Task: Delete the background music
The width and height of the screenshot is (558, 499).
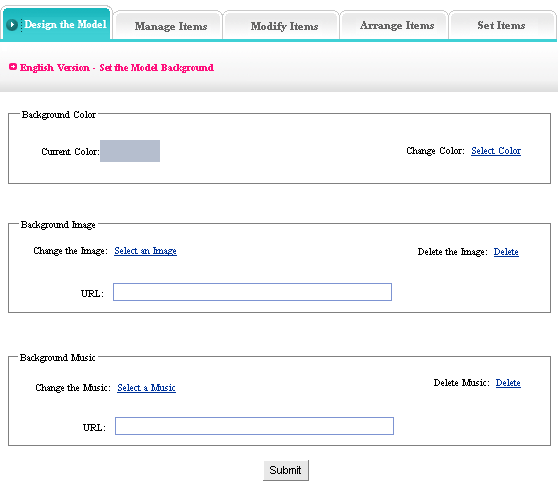Action: 508,383
